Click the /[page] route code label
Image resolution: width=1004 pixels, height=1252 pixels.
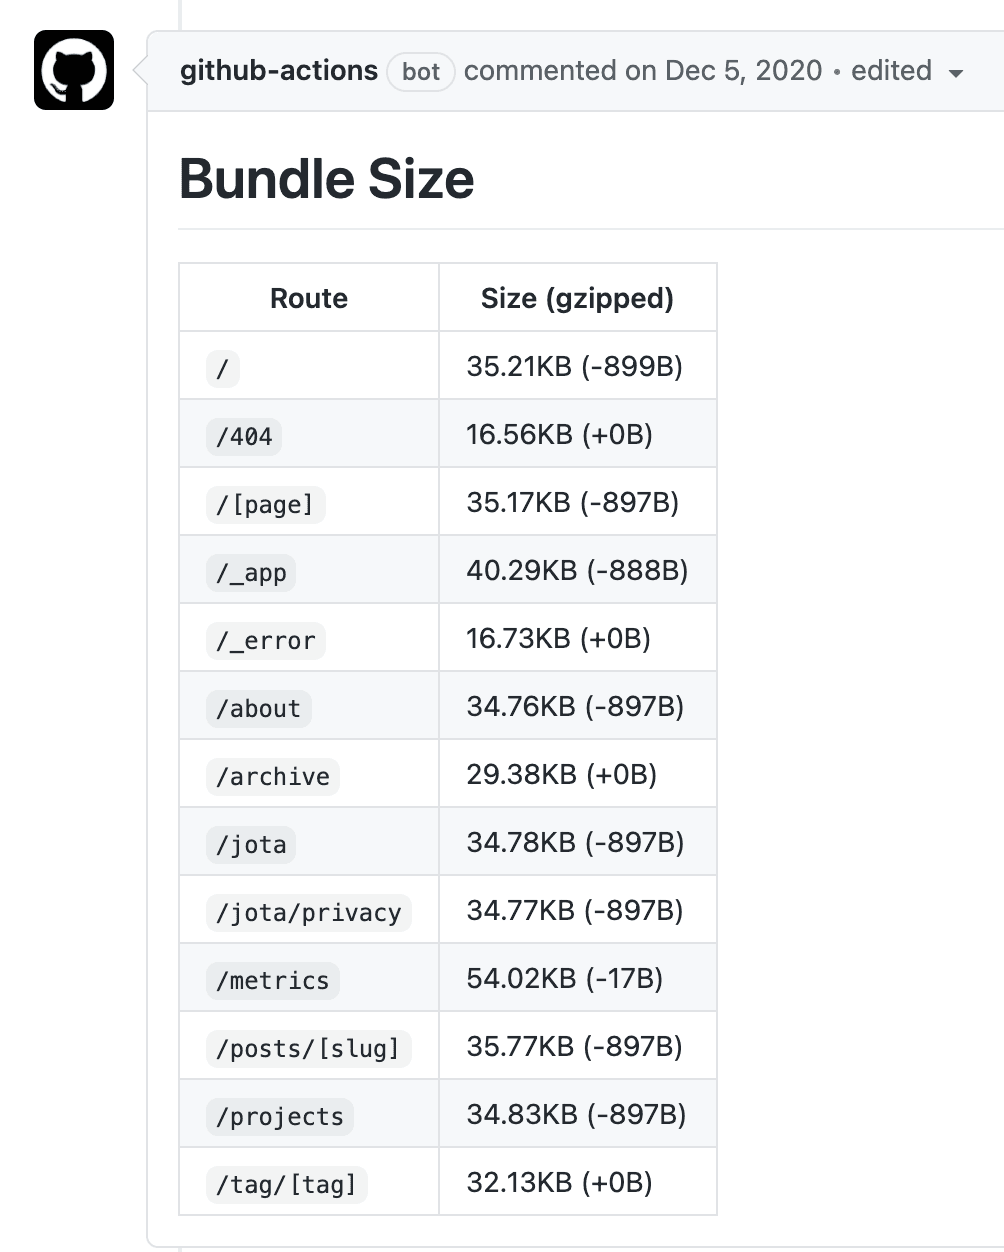[265, 504]
